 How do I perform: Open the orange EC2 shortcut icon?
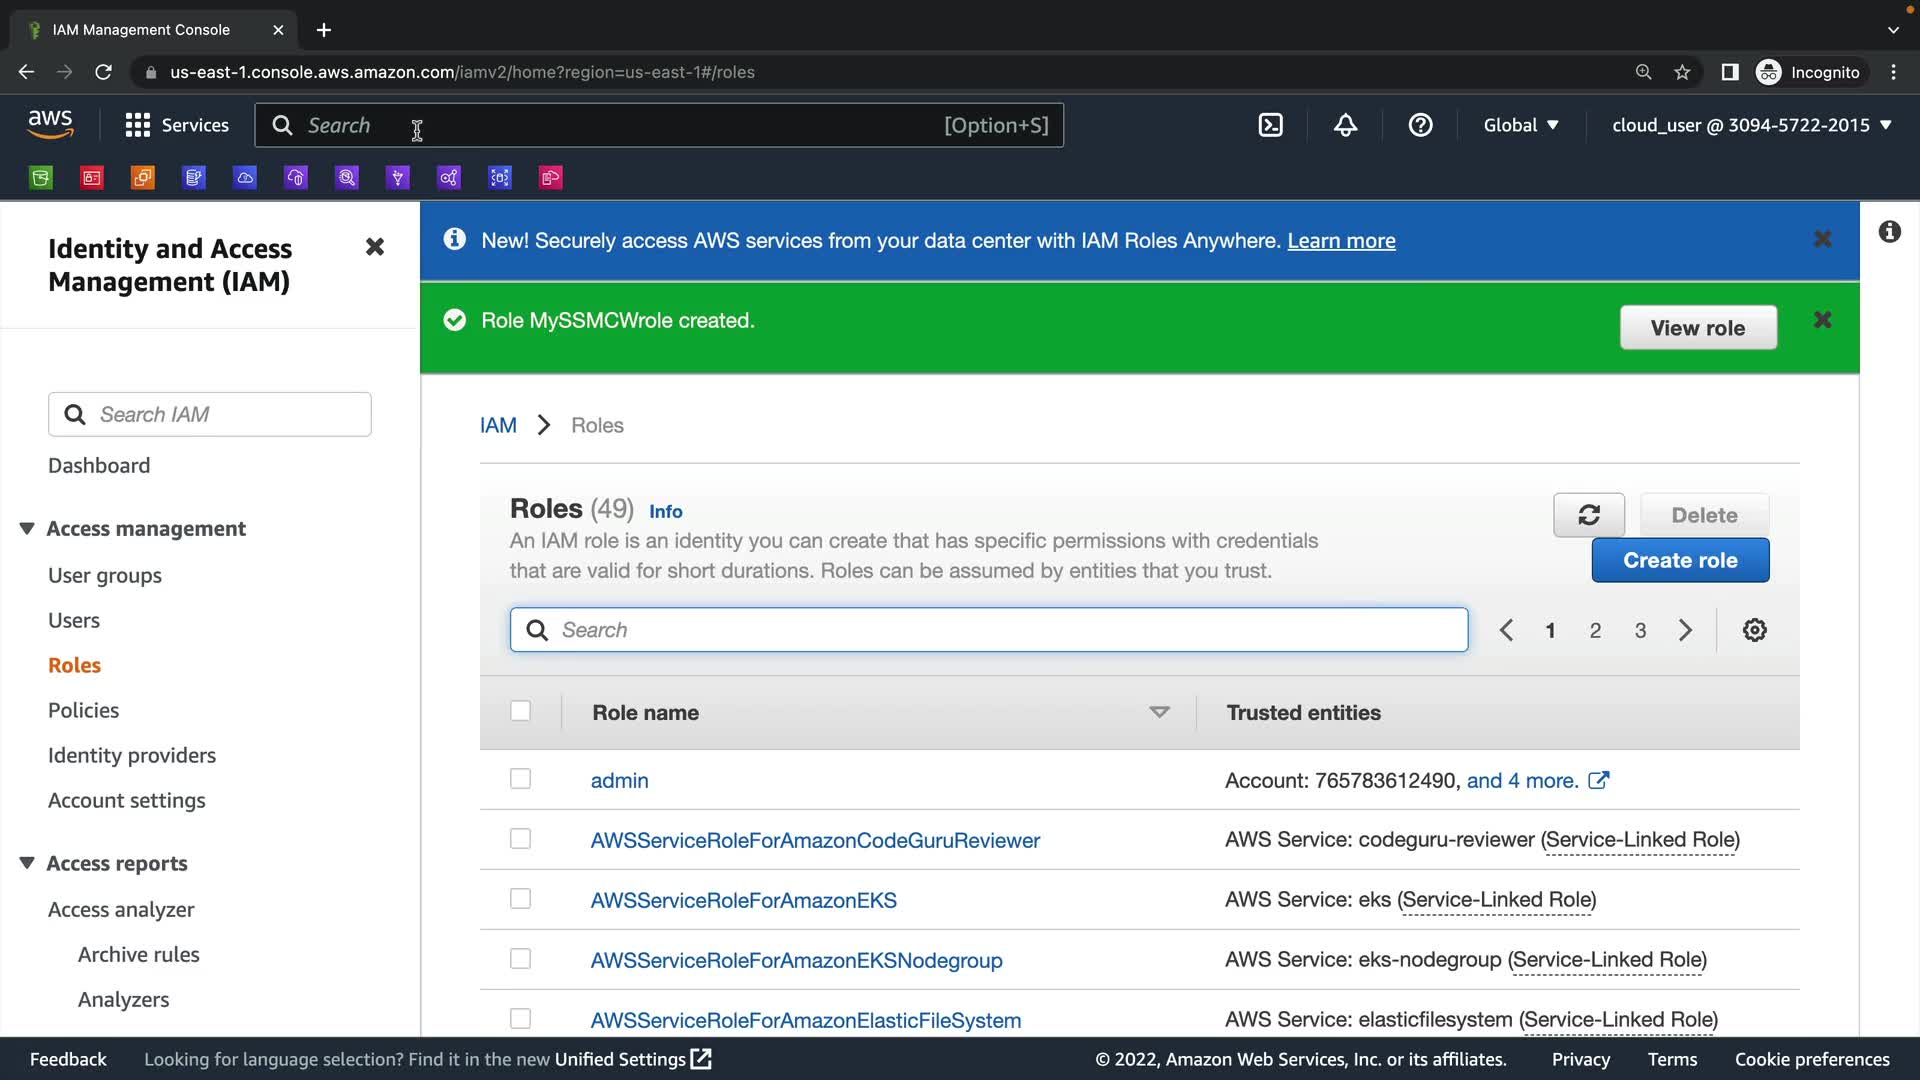tap(143, 178)
